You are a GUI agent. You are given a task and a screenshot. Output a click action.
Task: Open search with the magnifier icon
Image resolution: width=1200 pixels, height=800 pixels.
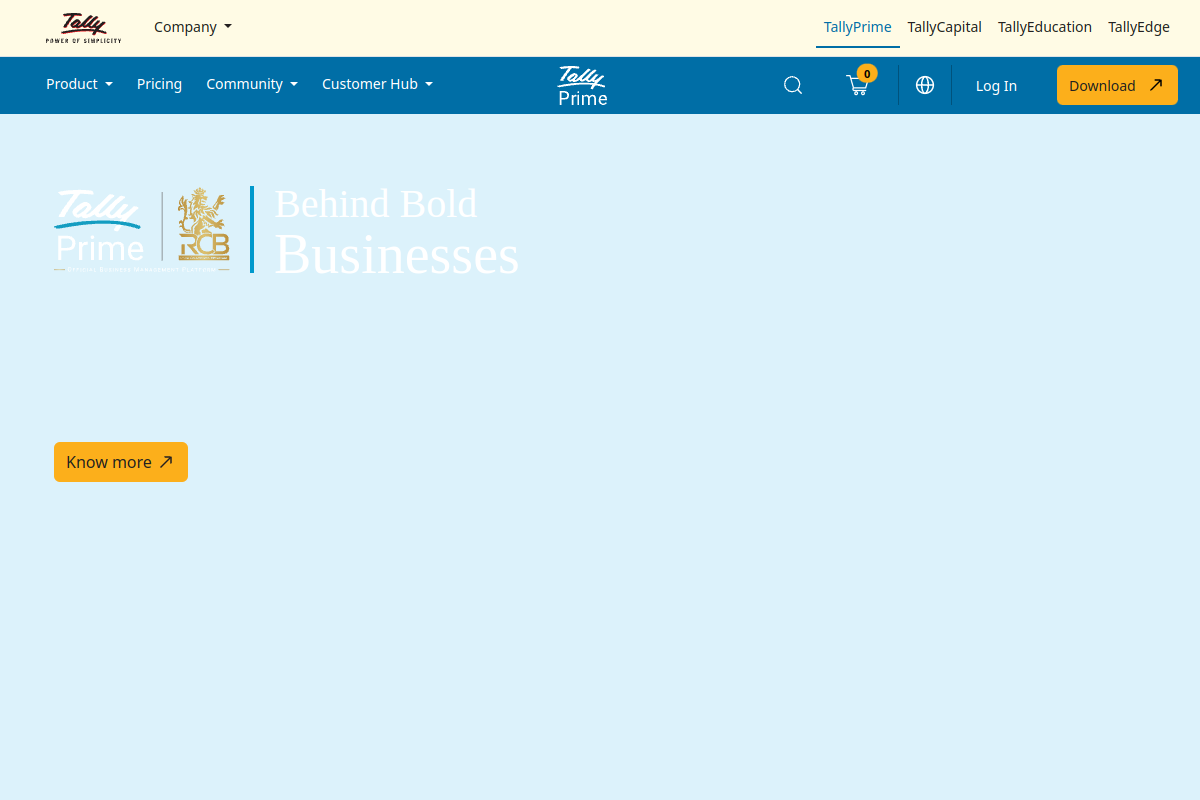point(793,85)
